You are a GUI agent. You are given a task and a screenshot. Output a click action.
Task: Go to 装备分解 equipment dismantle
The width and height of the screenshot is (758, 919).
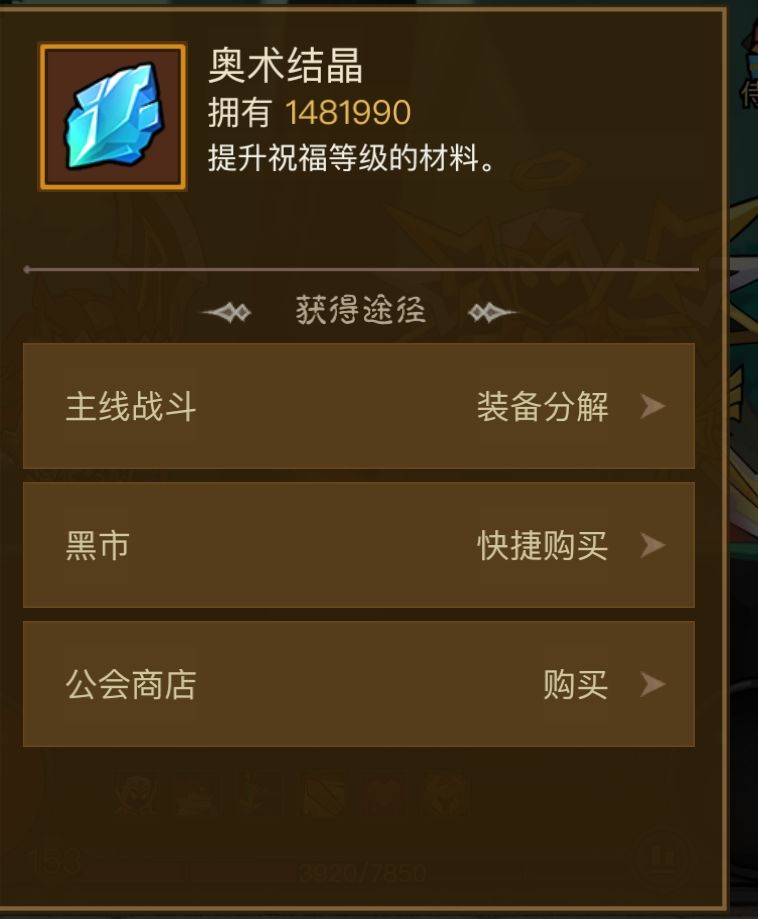click(x=542, y=406)
